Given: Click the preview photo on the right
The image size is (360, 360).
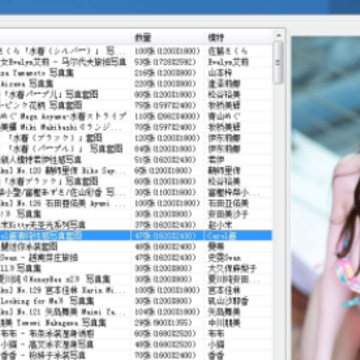Looking at the screenshot, I should [x=326, y=198].
